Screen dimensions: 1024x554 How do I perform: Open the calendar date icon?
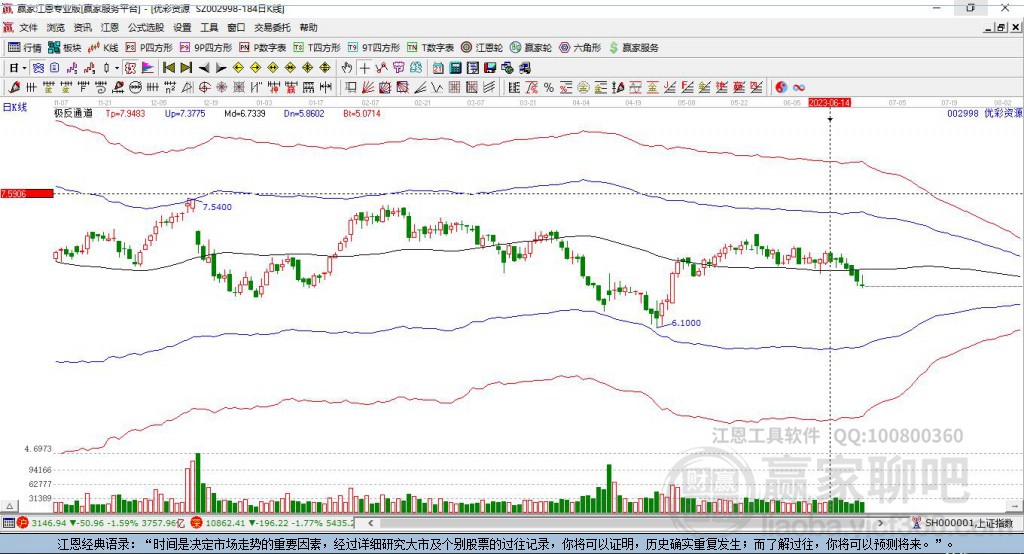point(438,68)
